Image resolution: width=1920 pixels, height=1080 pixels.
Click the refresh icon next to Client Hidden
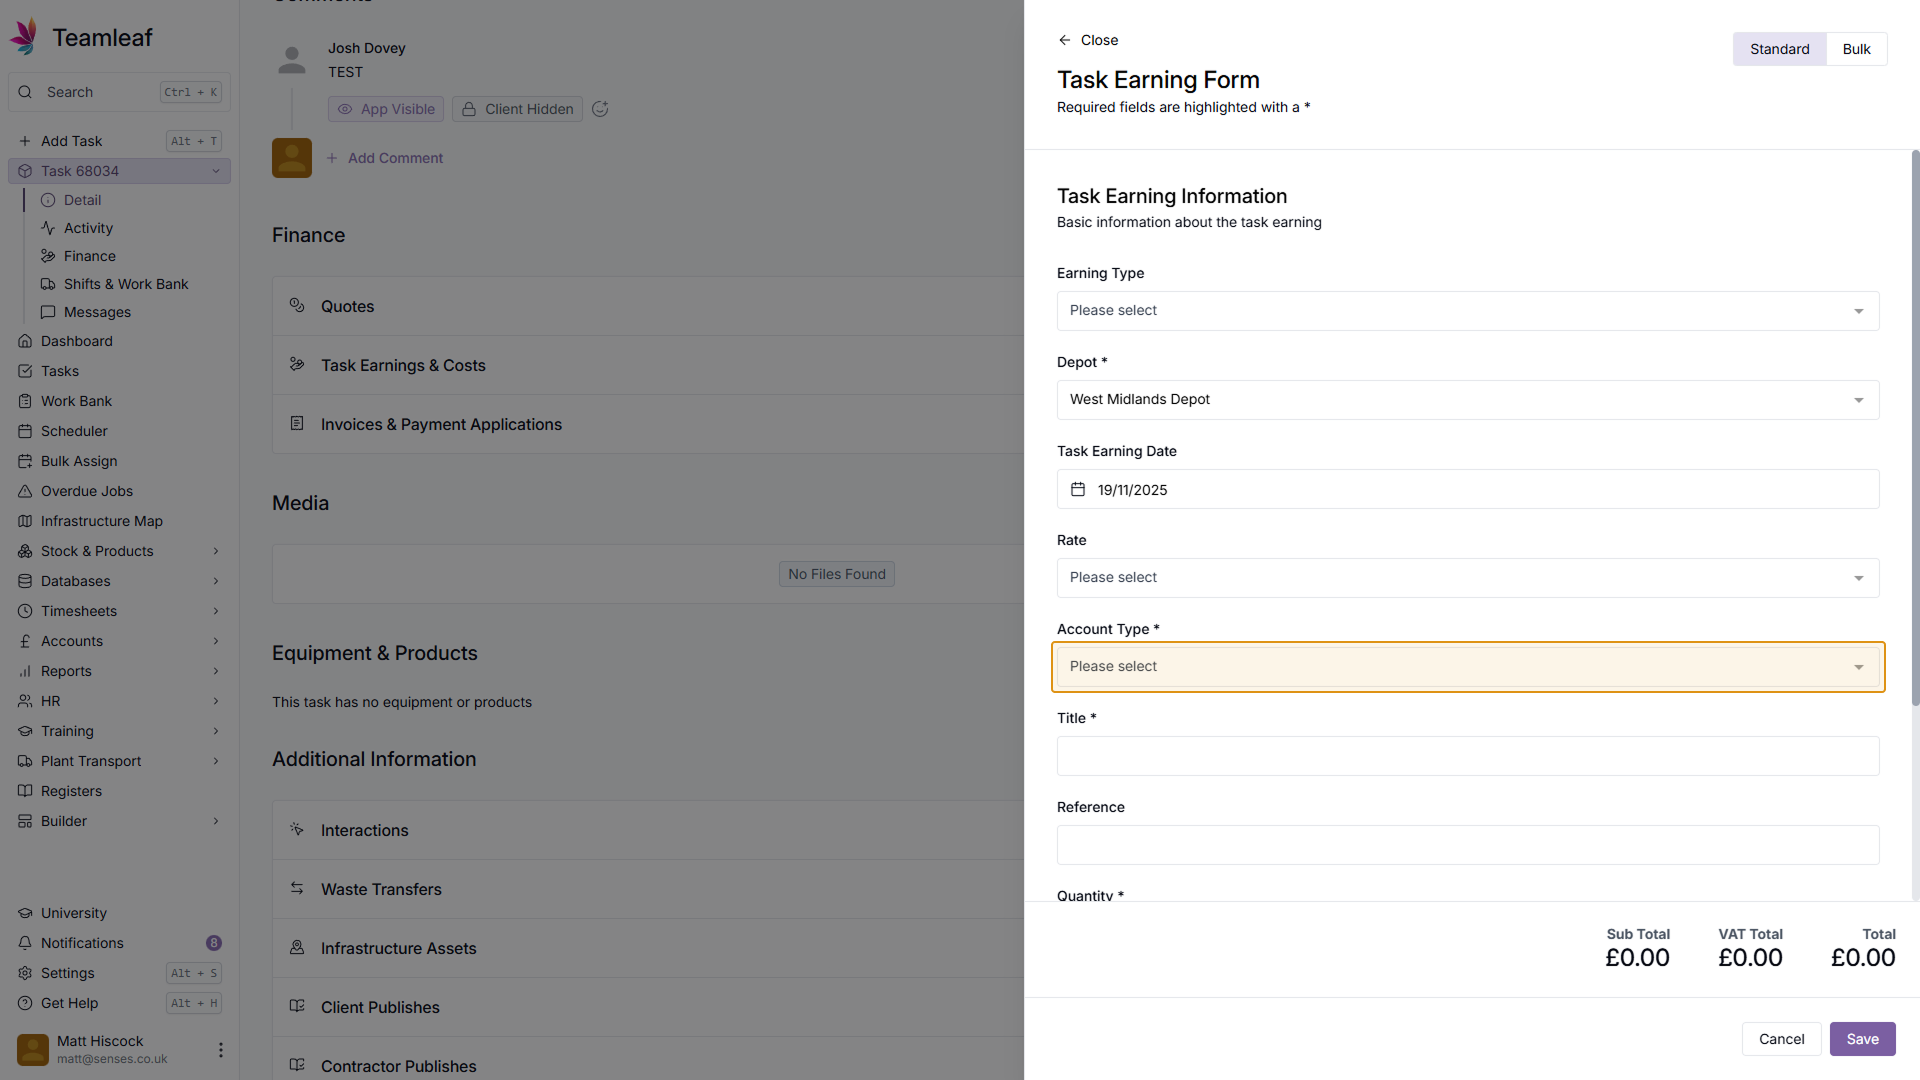click(x=600, y=109)
